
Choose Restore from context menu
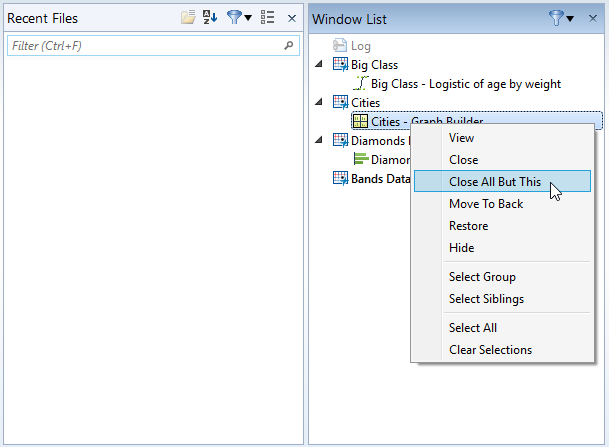502,226
